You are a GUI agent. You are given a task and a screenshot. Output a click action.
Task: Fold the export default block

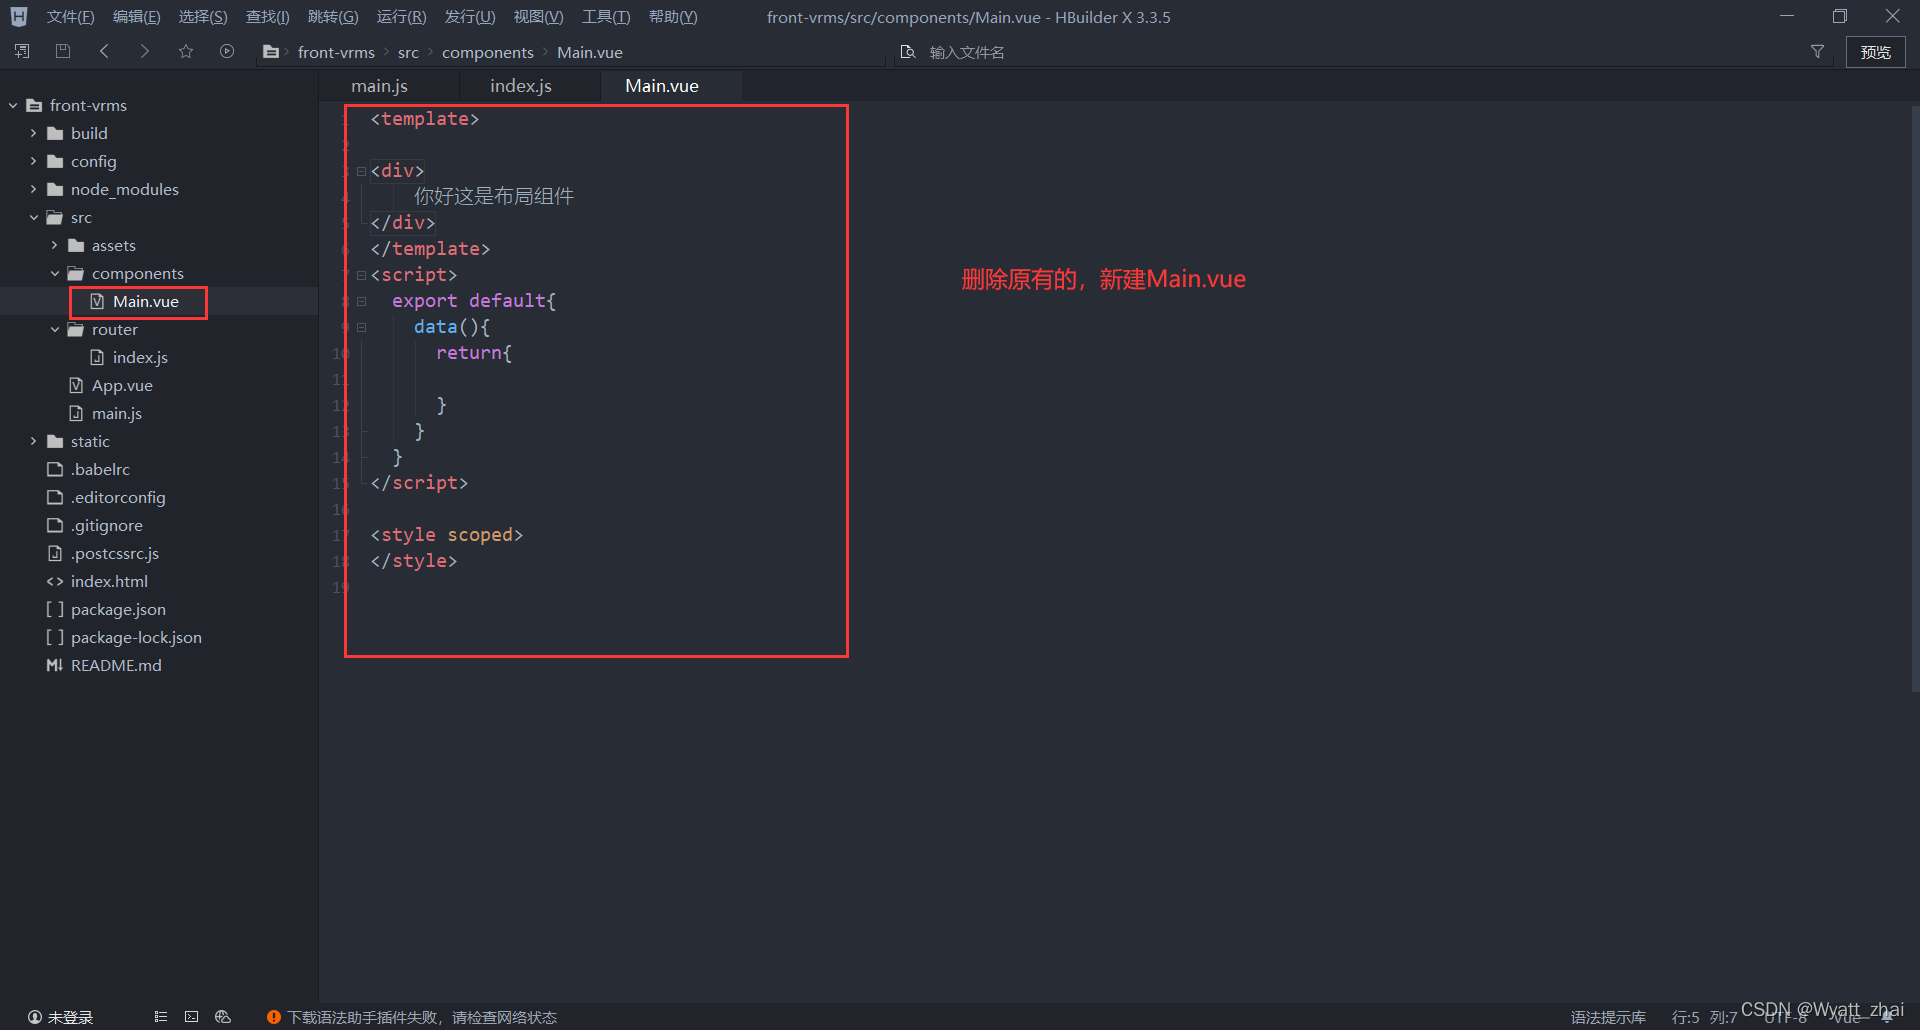tap(361, 301)
